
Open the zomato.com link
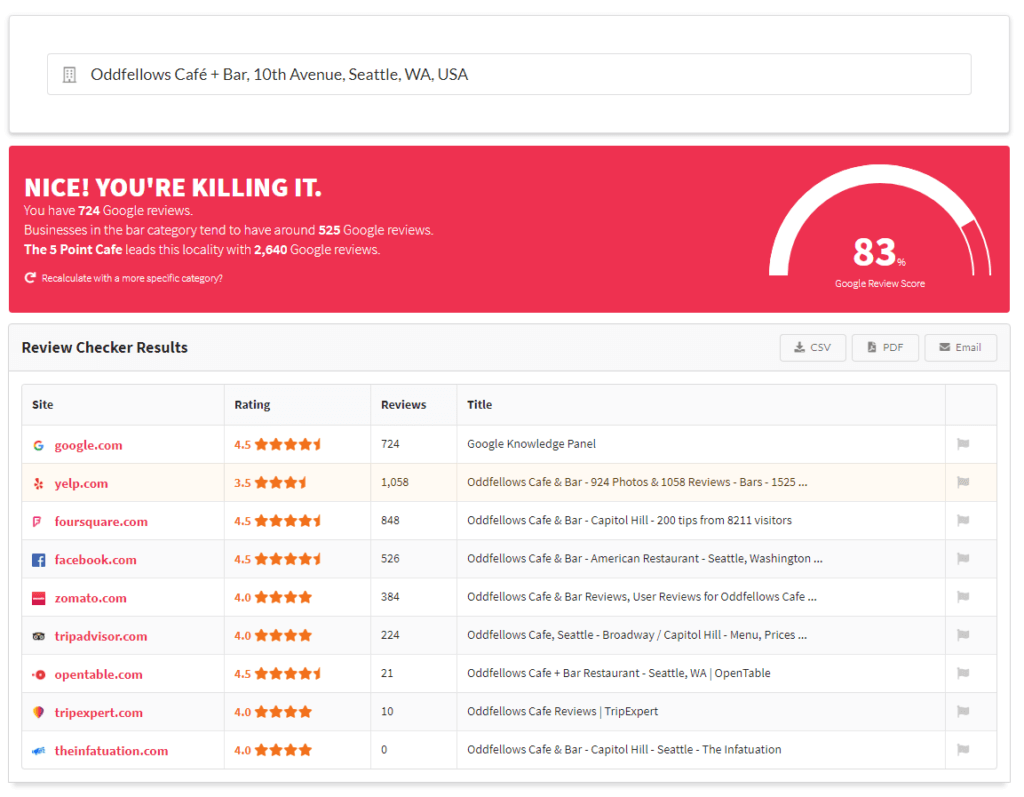(90, 598)
